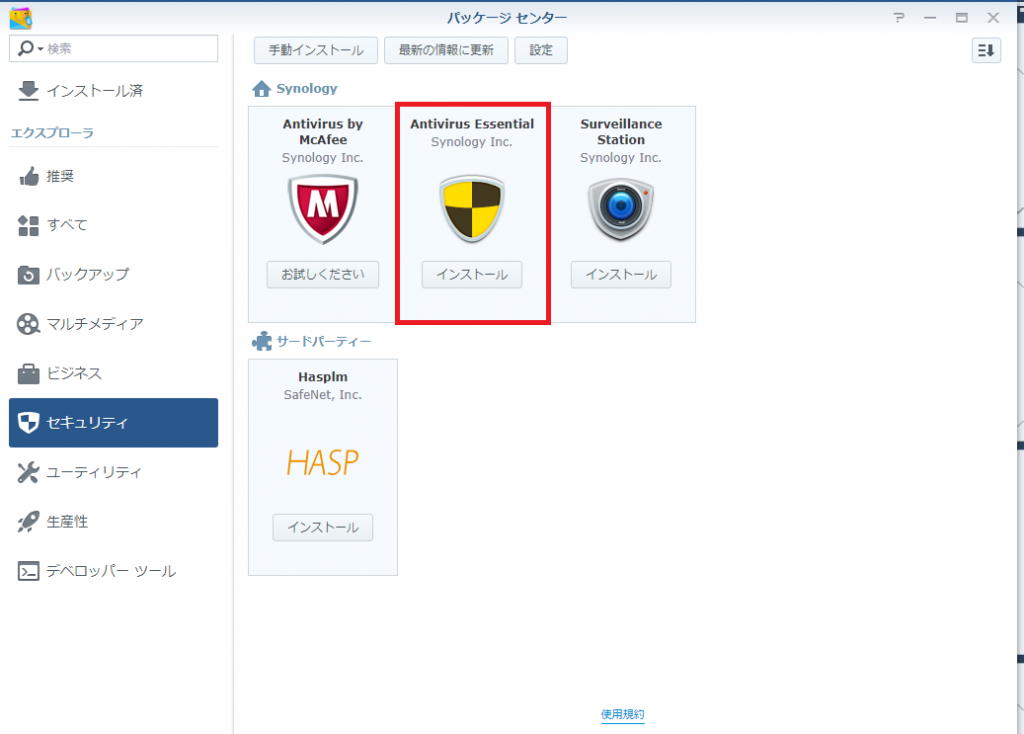Click the shield icon beside セキュリティ

coord(28,423)
